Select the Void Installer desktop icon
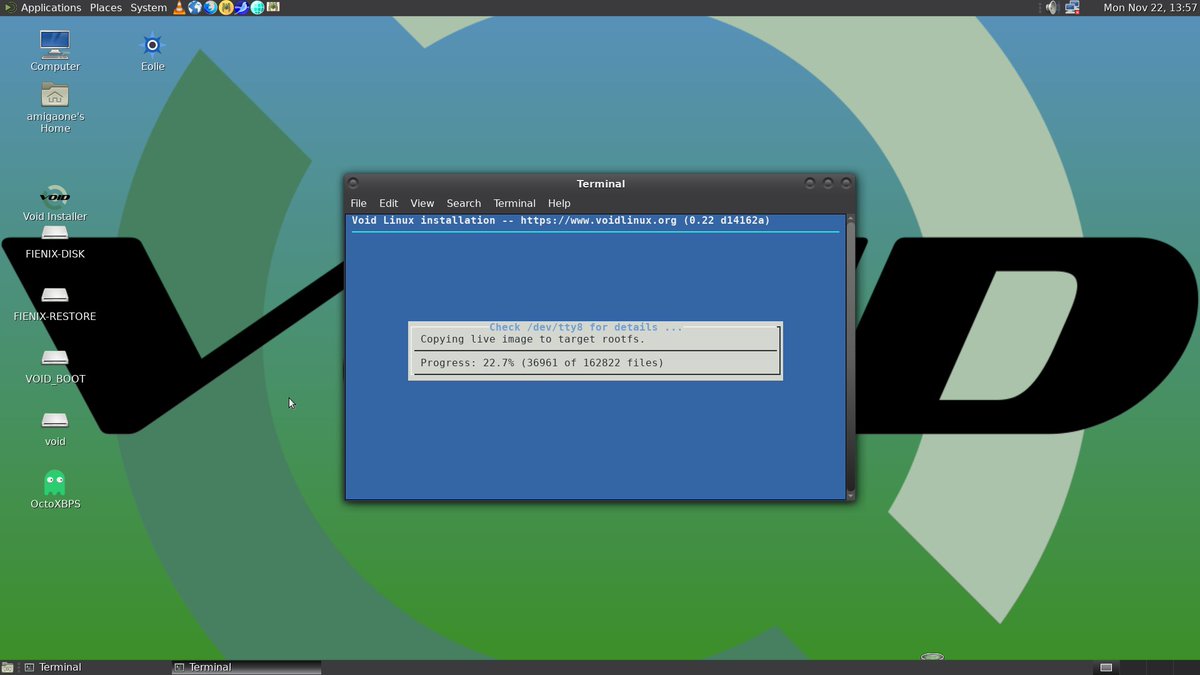The height and width of the screenshot is (675, 1200). click(x=55, y=203)
